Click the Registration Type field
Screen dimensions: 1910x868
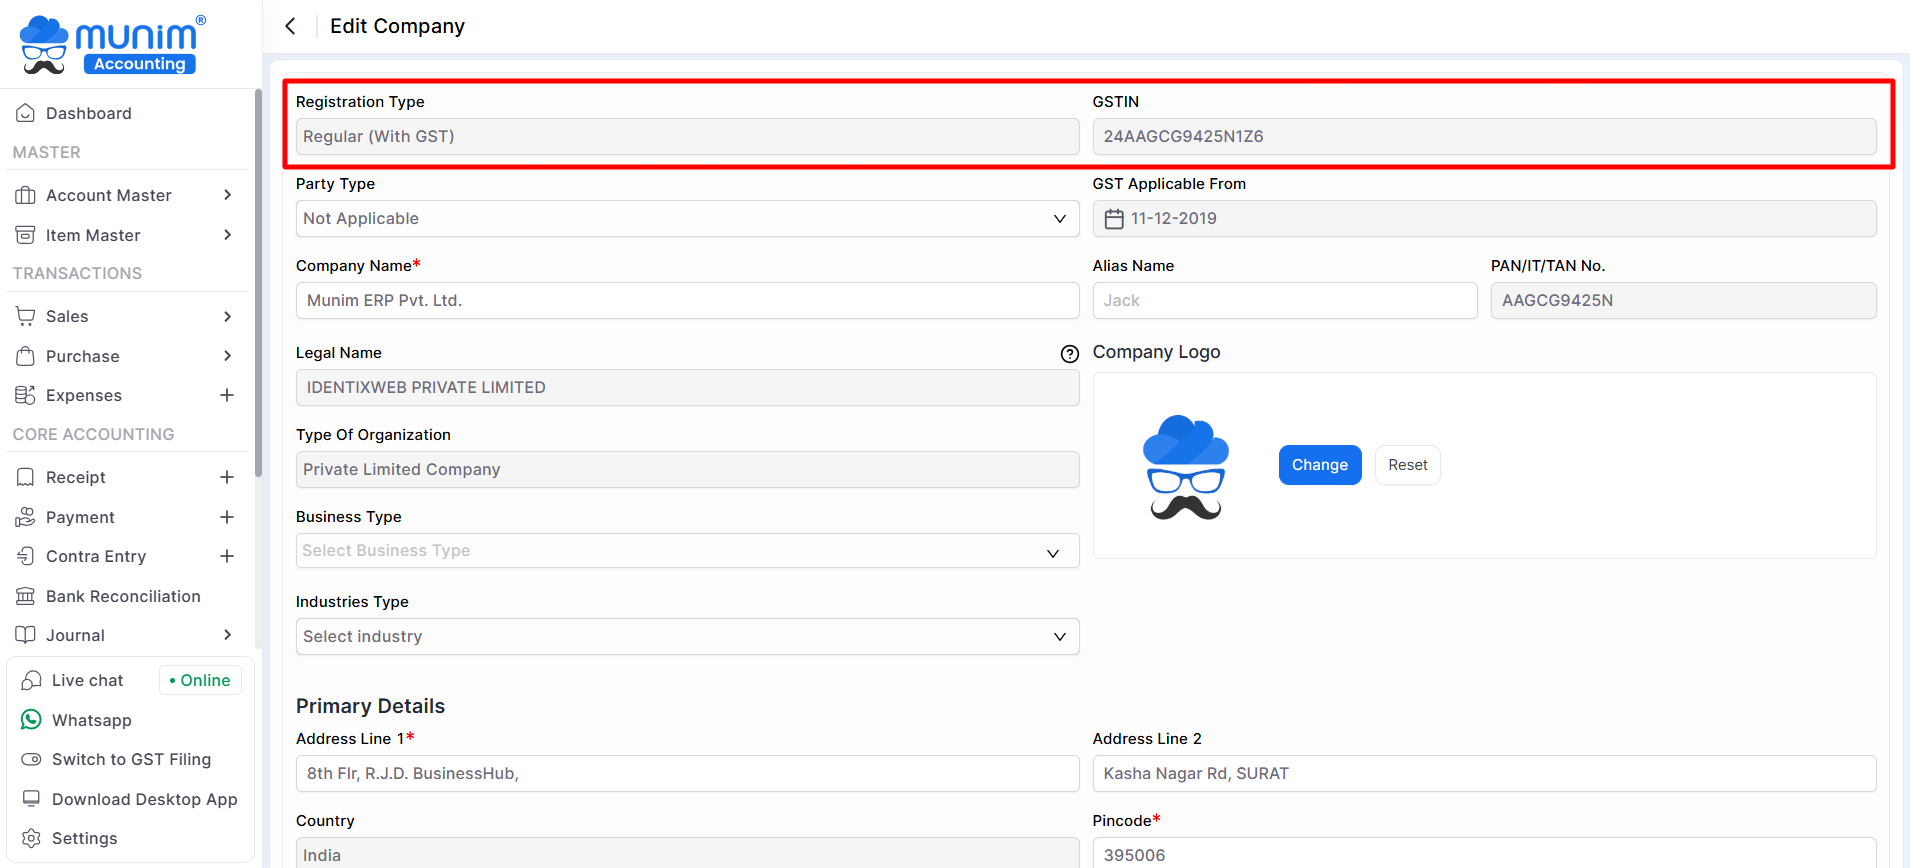[687, 137]
